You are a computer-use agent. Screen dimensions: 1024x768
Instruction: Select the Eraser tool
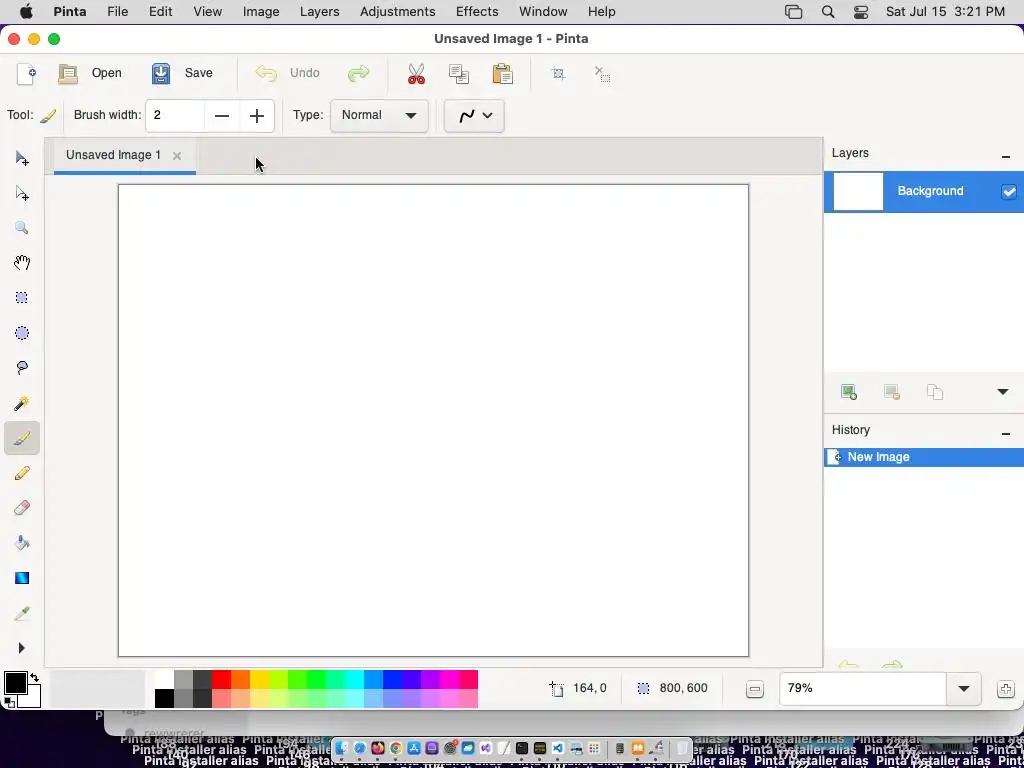tap(22, 508)
